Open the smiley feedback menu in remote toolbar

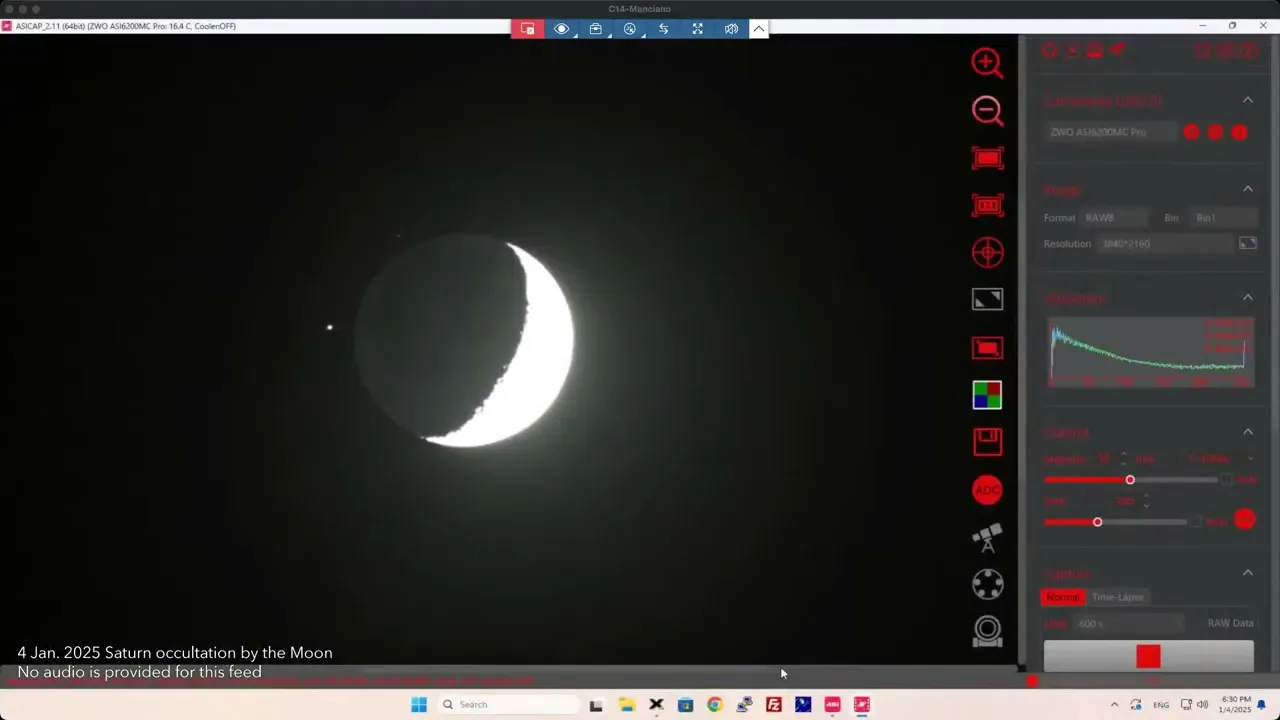click(x=630, y=29)
